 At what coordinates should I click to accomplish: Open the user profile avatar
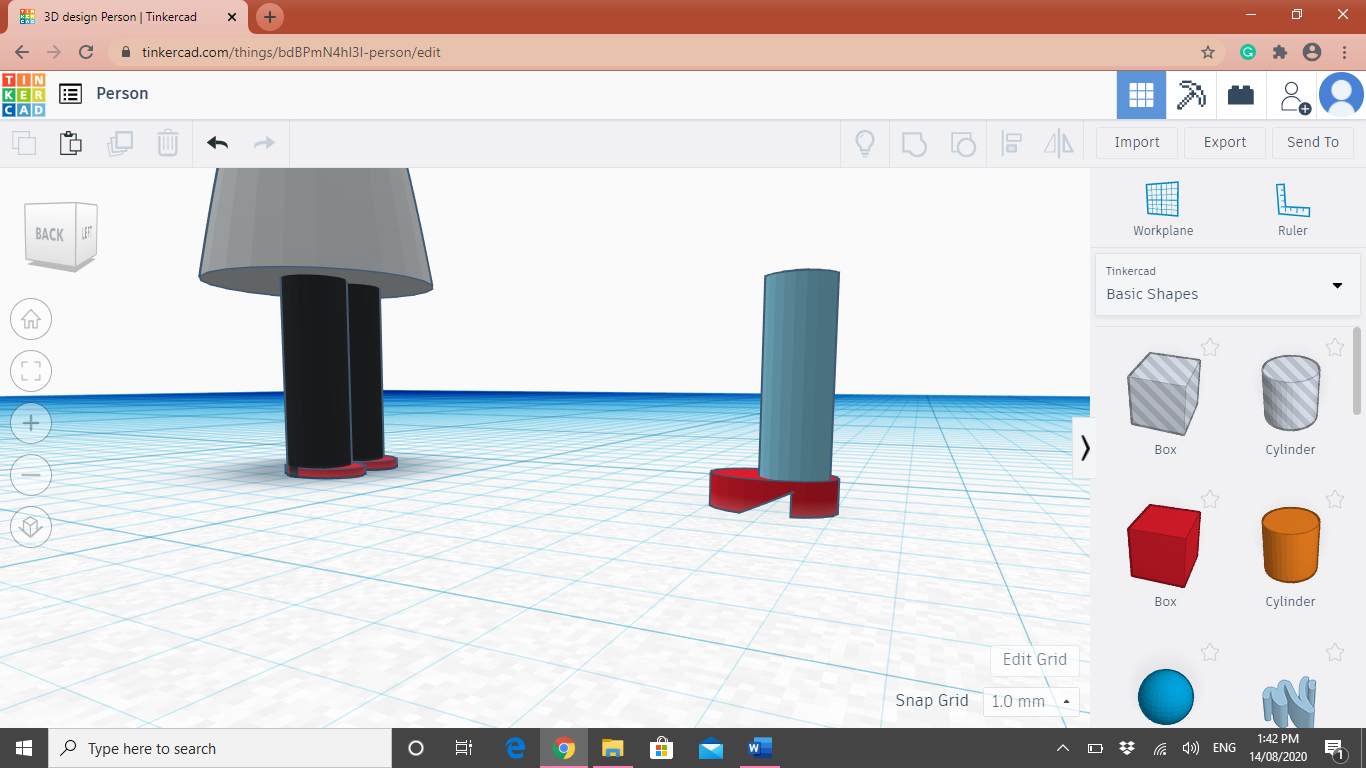pos(1341,95)
